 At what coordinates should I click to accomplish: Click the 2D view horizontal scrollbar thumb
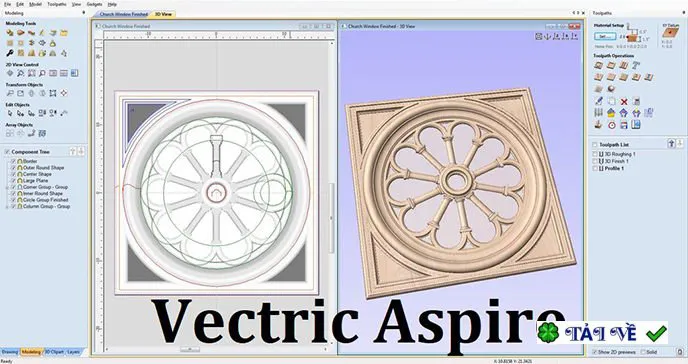pos(190,350)
